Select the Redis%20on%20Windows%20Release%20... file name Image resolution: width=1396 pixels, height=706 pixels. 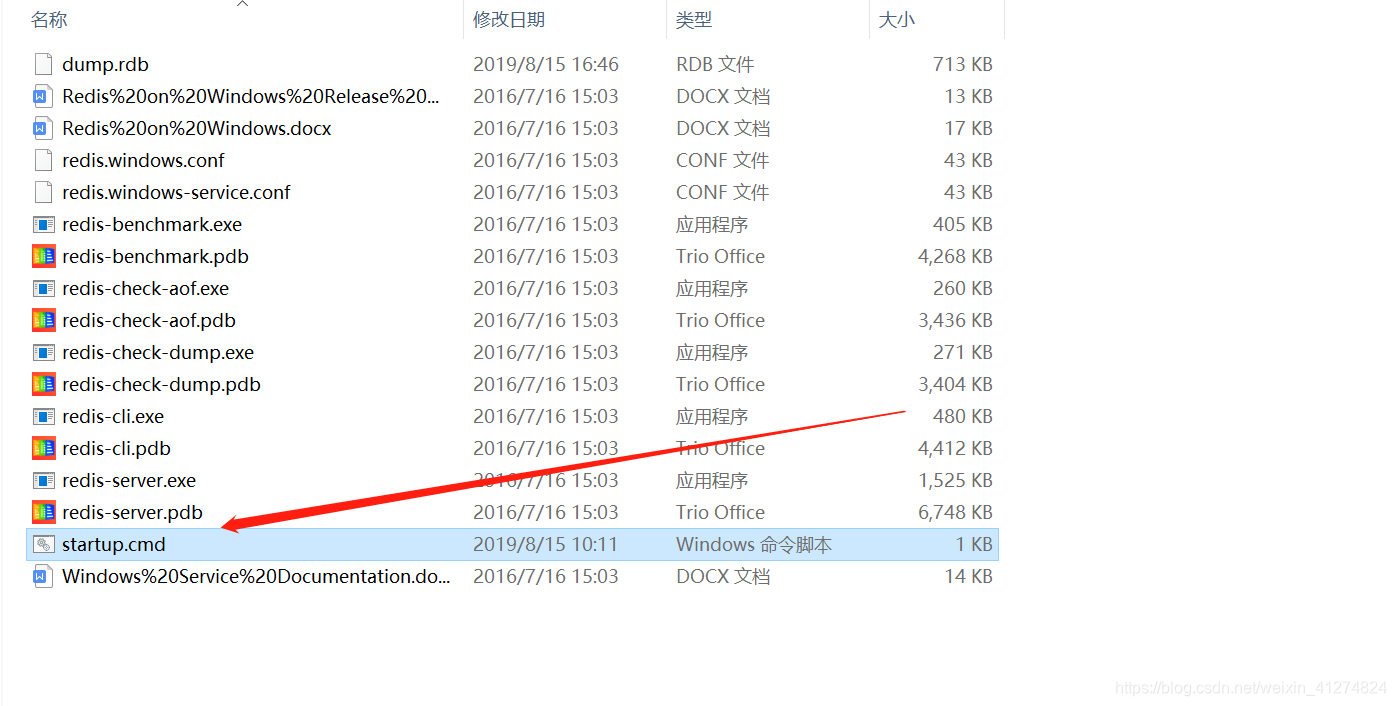(251, 97)
